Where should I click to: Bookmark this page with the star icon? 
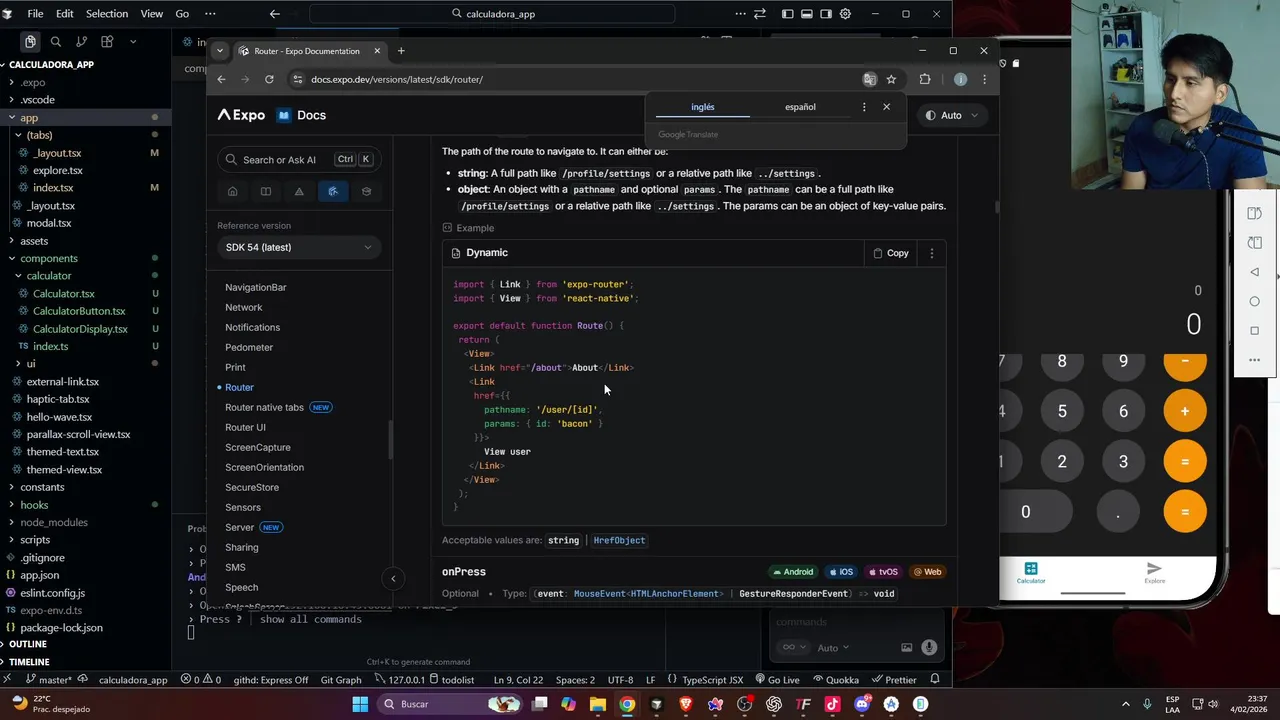891,79
